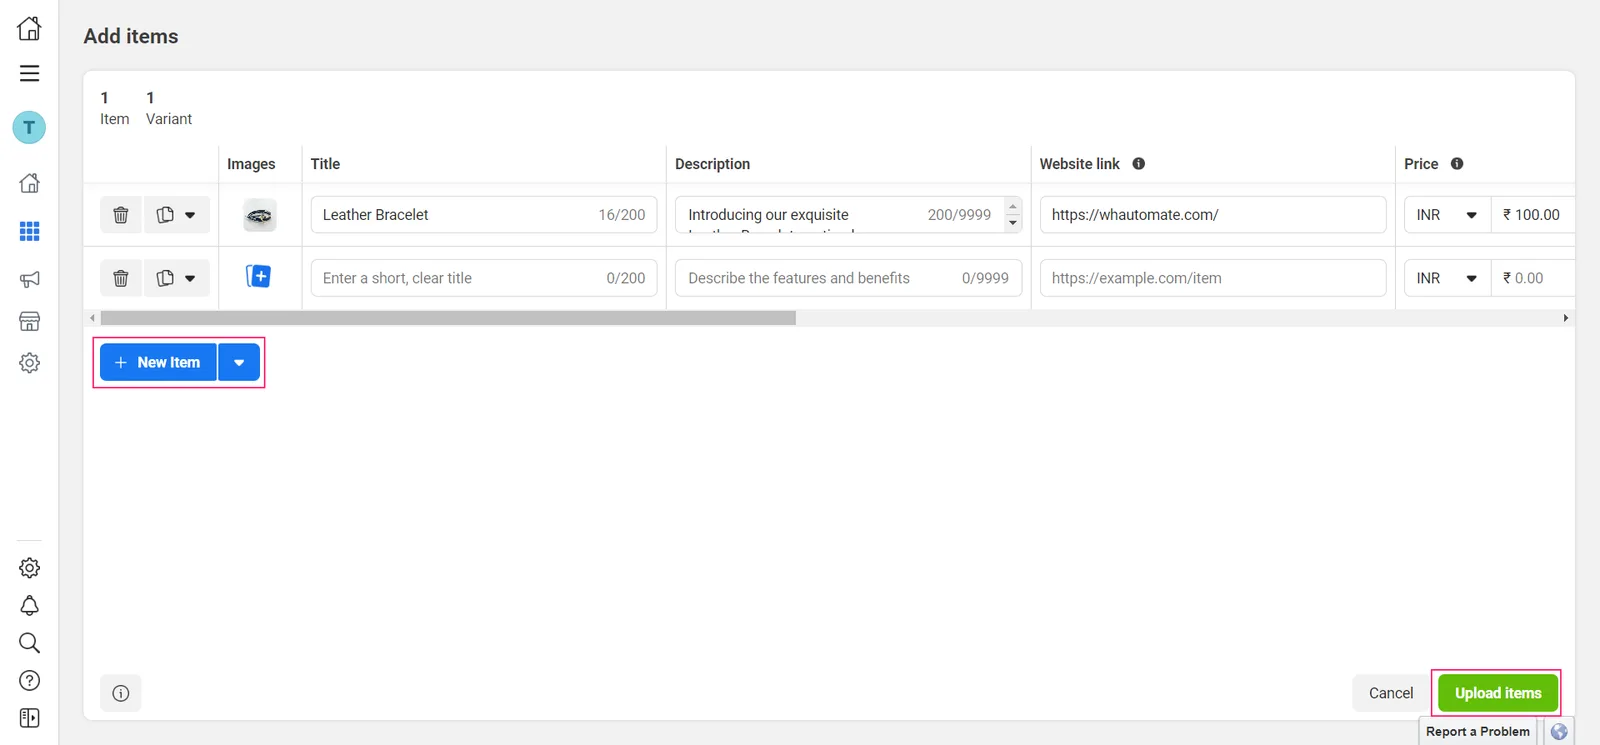Click the info button at bottom left
The width and height of the screenshot is (1600, 745).
pyautogui.click(x=120, y=693)
